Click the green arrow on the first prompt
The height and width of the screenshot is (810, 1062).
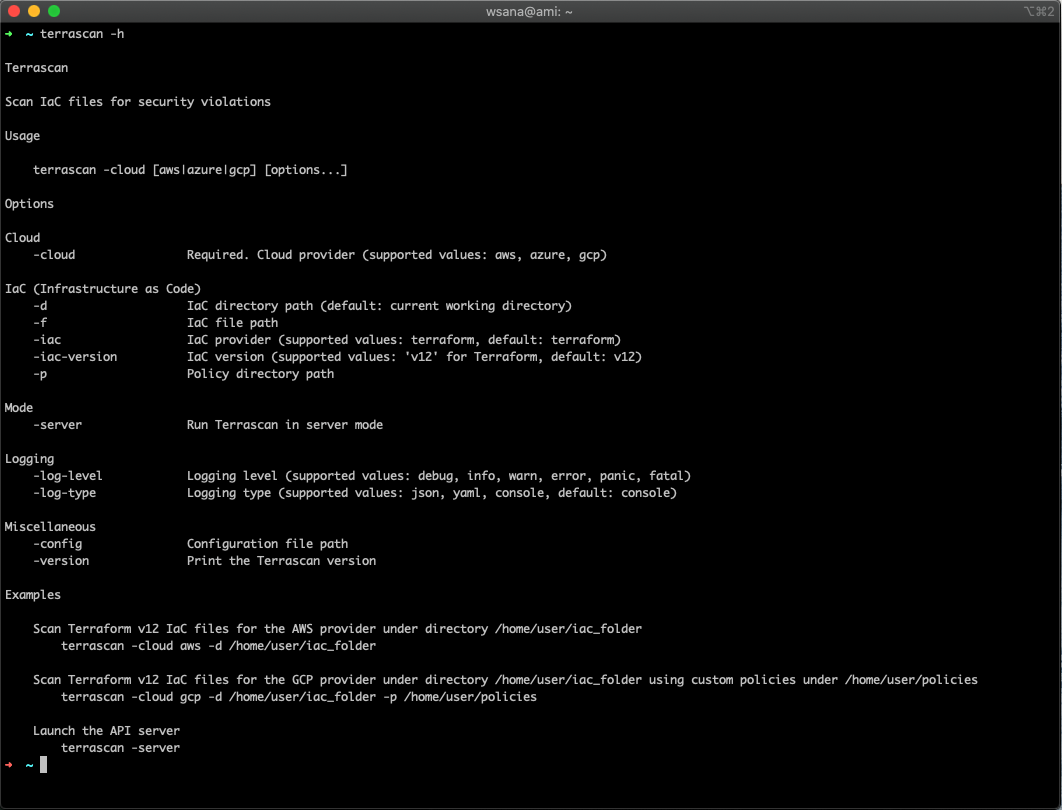click(9, 34)
